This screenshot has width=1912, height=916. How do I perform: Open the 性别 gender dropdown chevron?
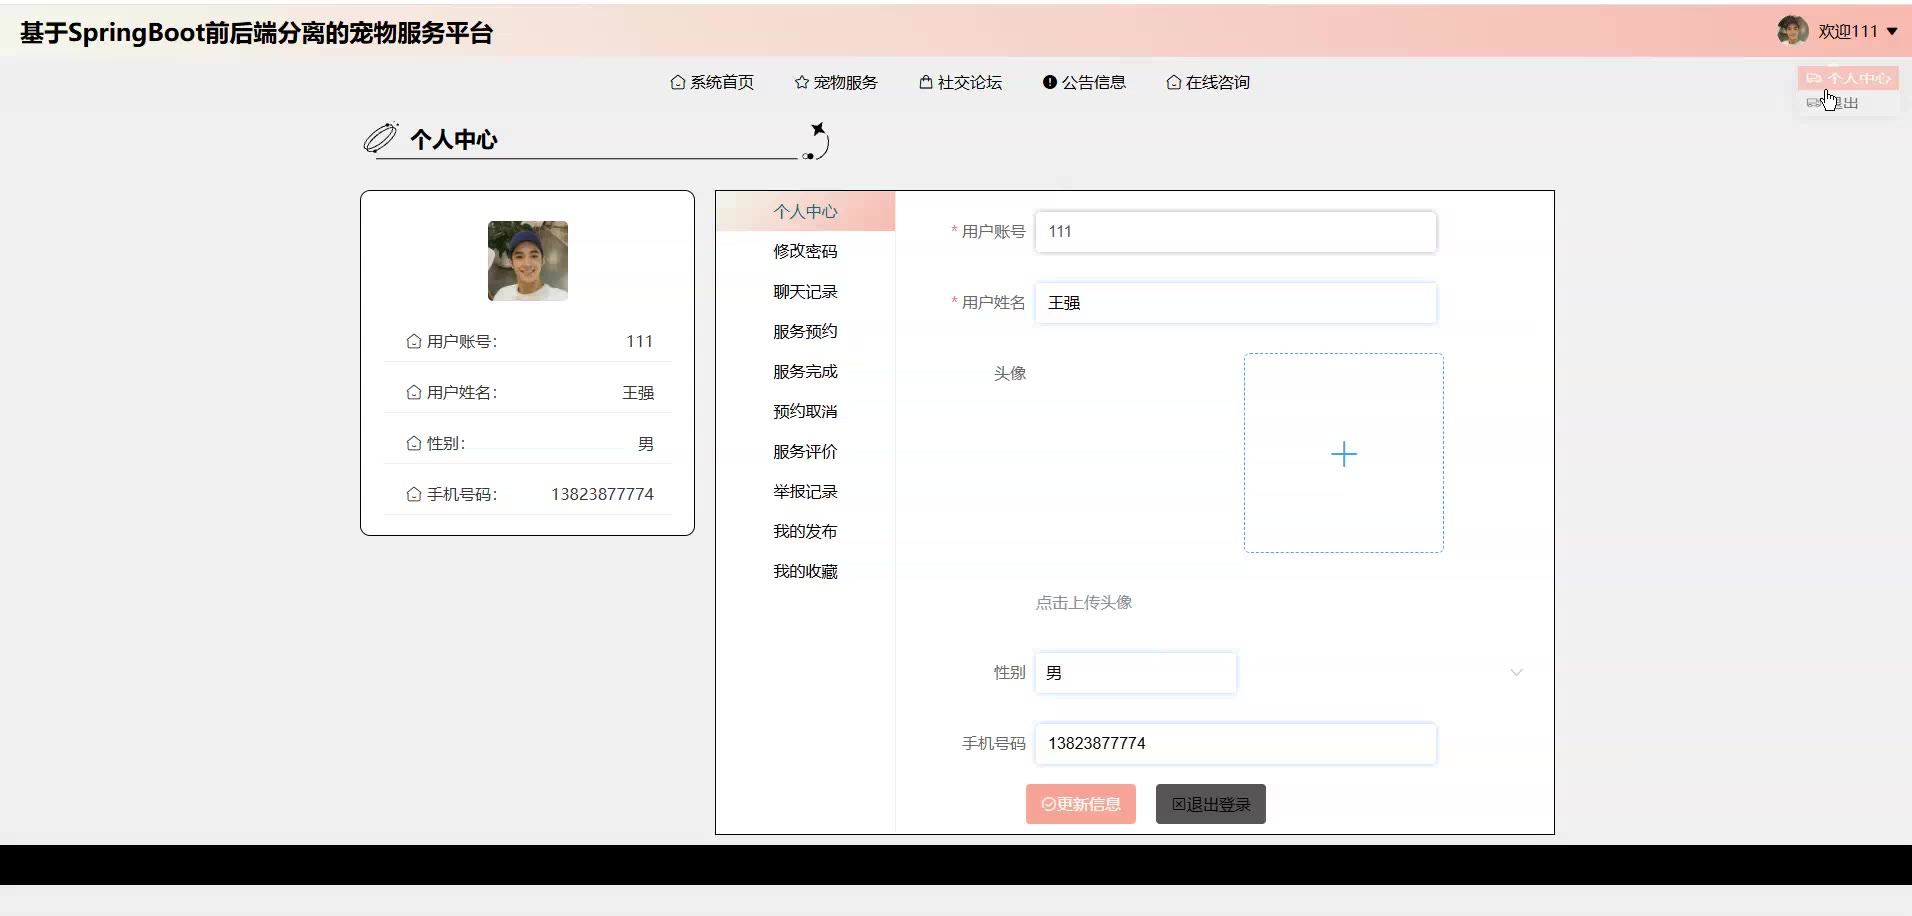pos(1516,673)
